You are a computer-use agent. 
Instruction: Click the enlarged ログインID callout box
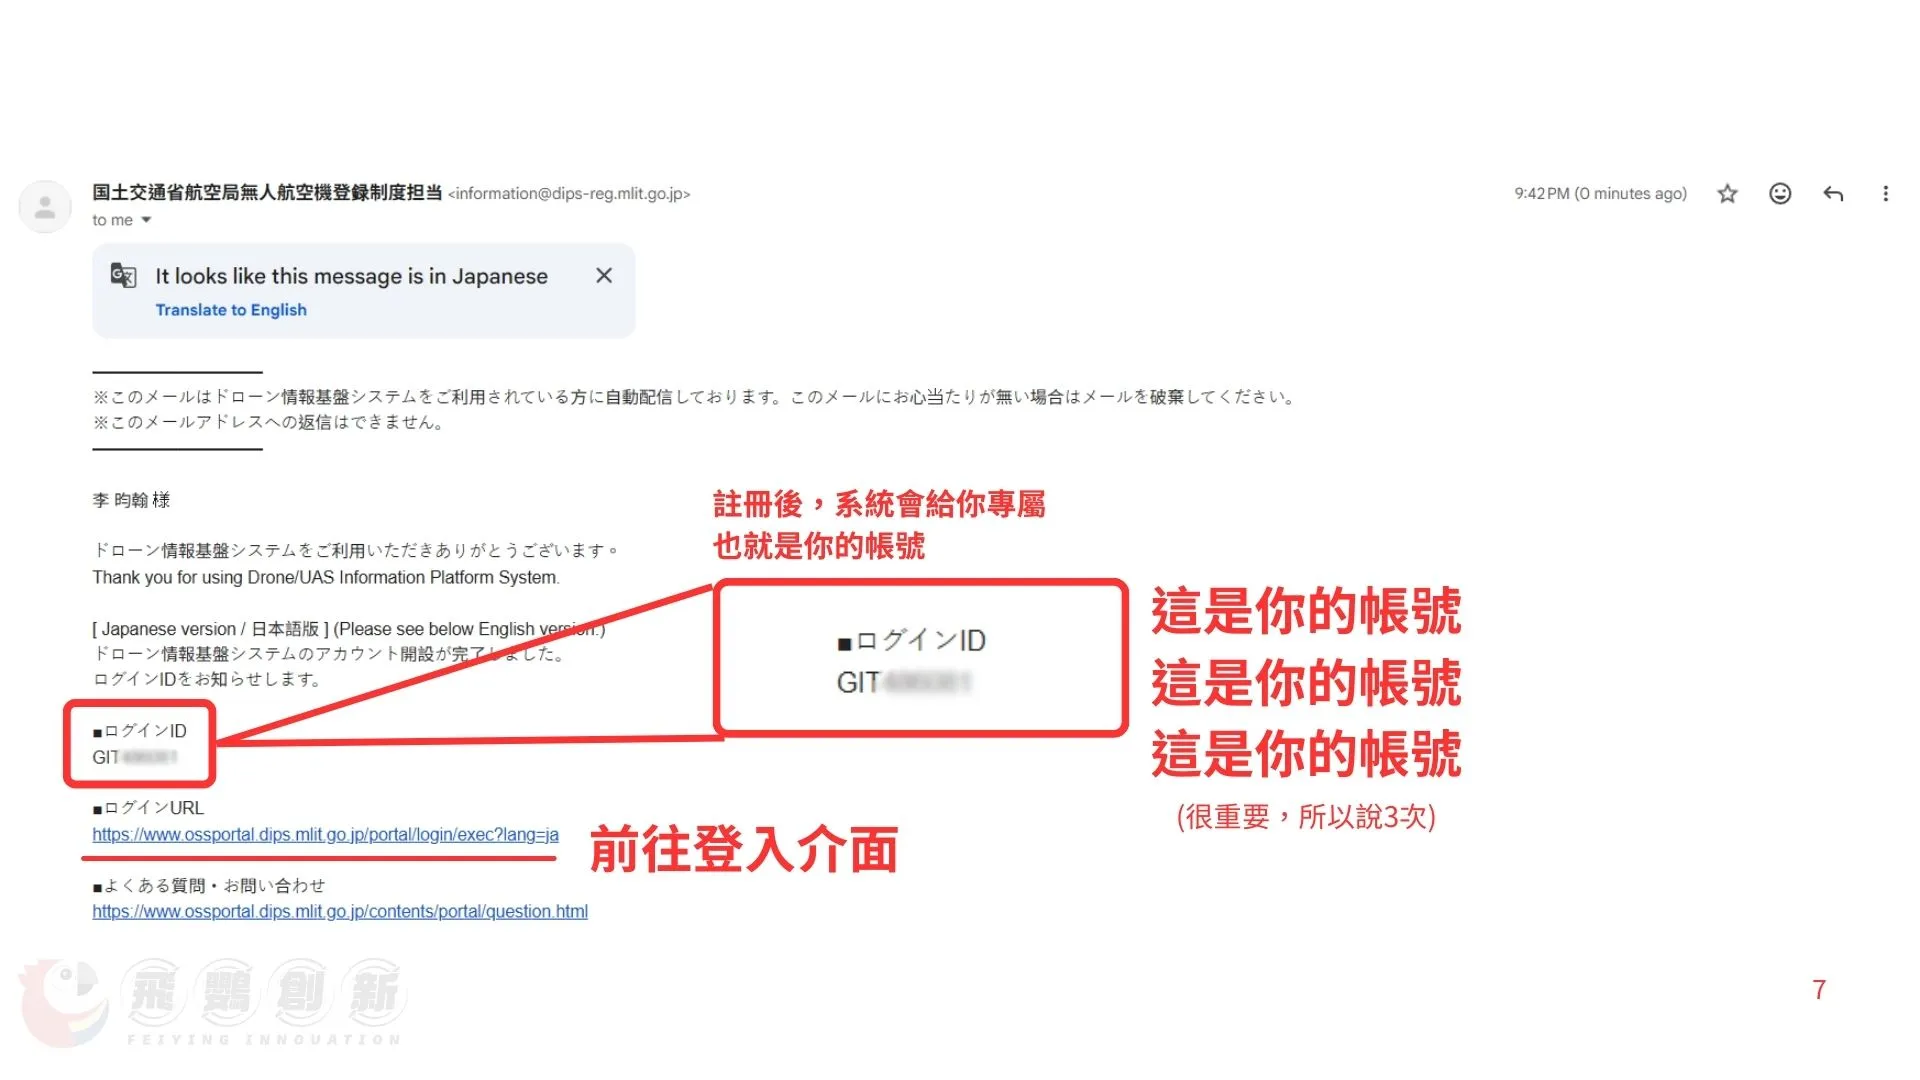921,659
